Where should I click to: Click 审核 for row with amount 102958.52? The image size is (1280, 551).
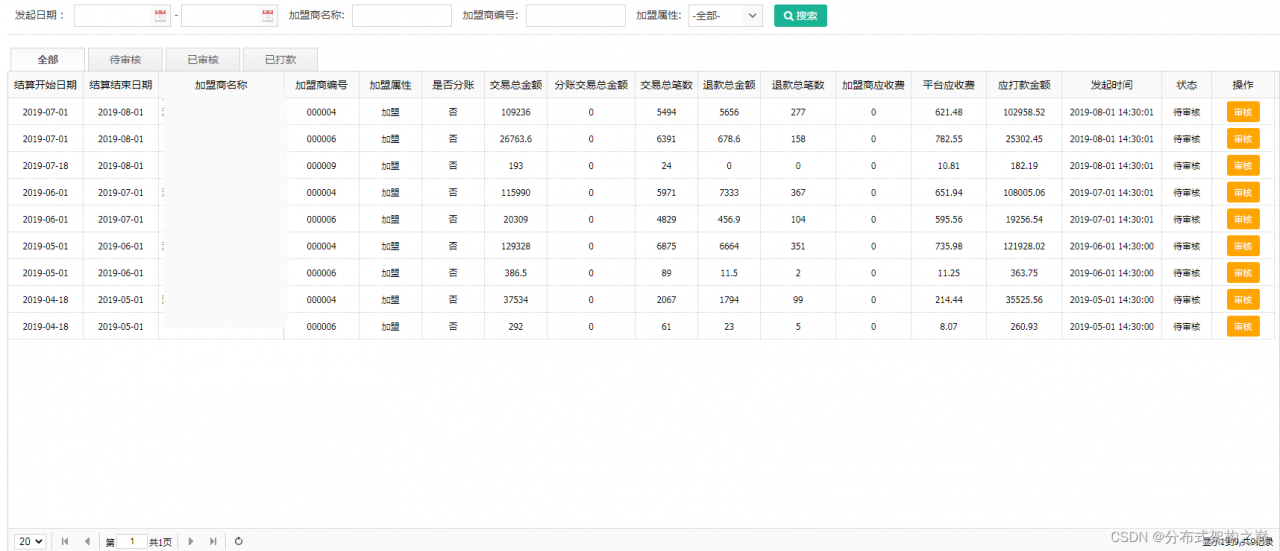coord(1243,112)
